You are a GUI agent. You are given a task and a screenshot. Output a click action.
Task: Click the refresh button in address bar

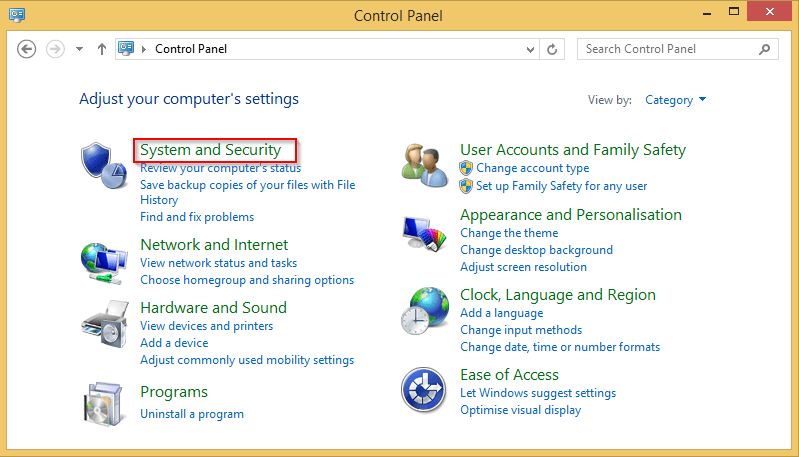(x=553, y=49)
